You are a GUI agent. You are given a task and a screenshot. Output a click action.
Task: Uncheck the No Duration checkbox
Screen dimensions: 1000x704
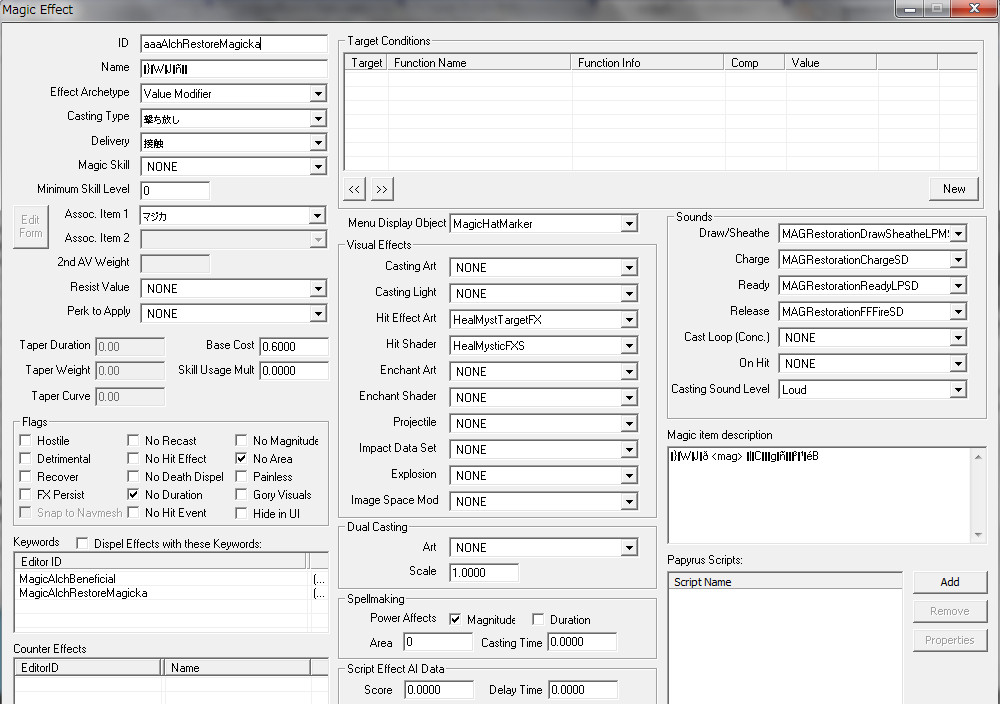133,494
